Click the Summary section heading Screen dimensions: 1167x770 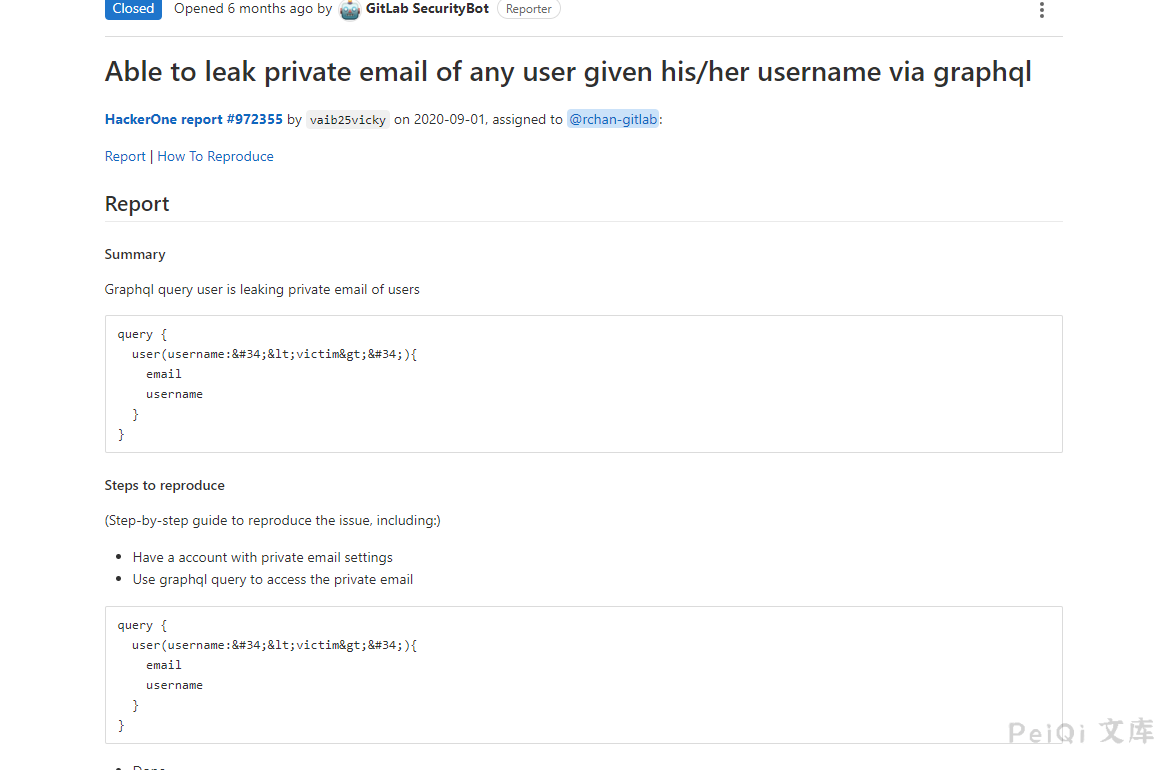point(135,254)
